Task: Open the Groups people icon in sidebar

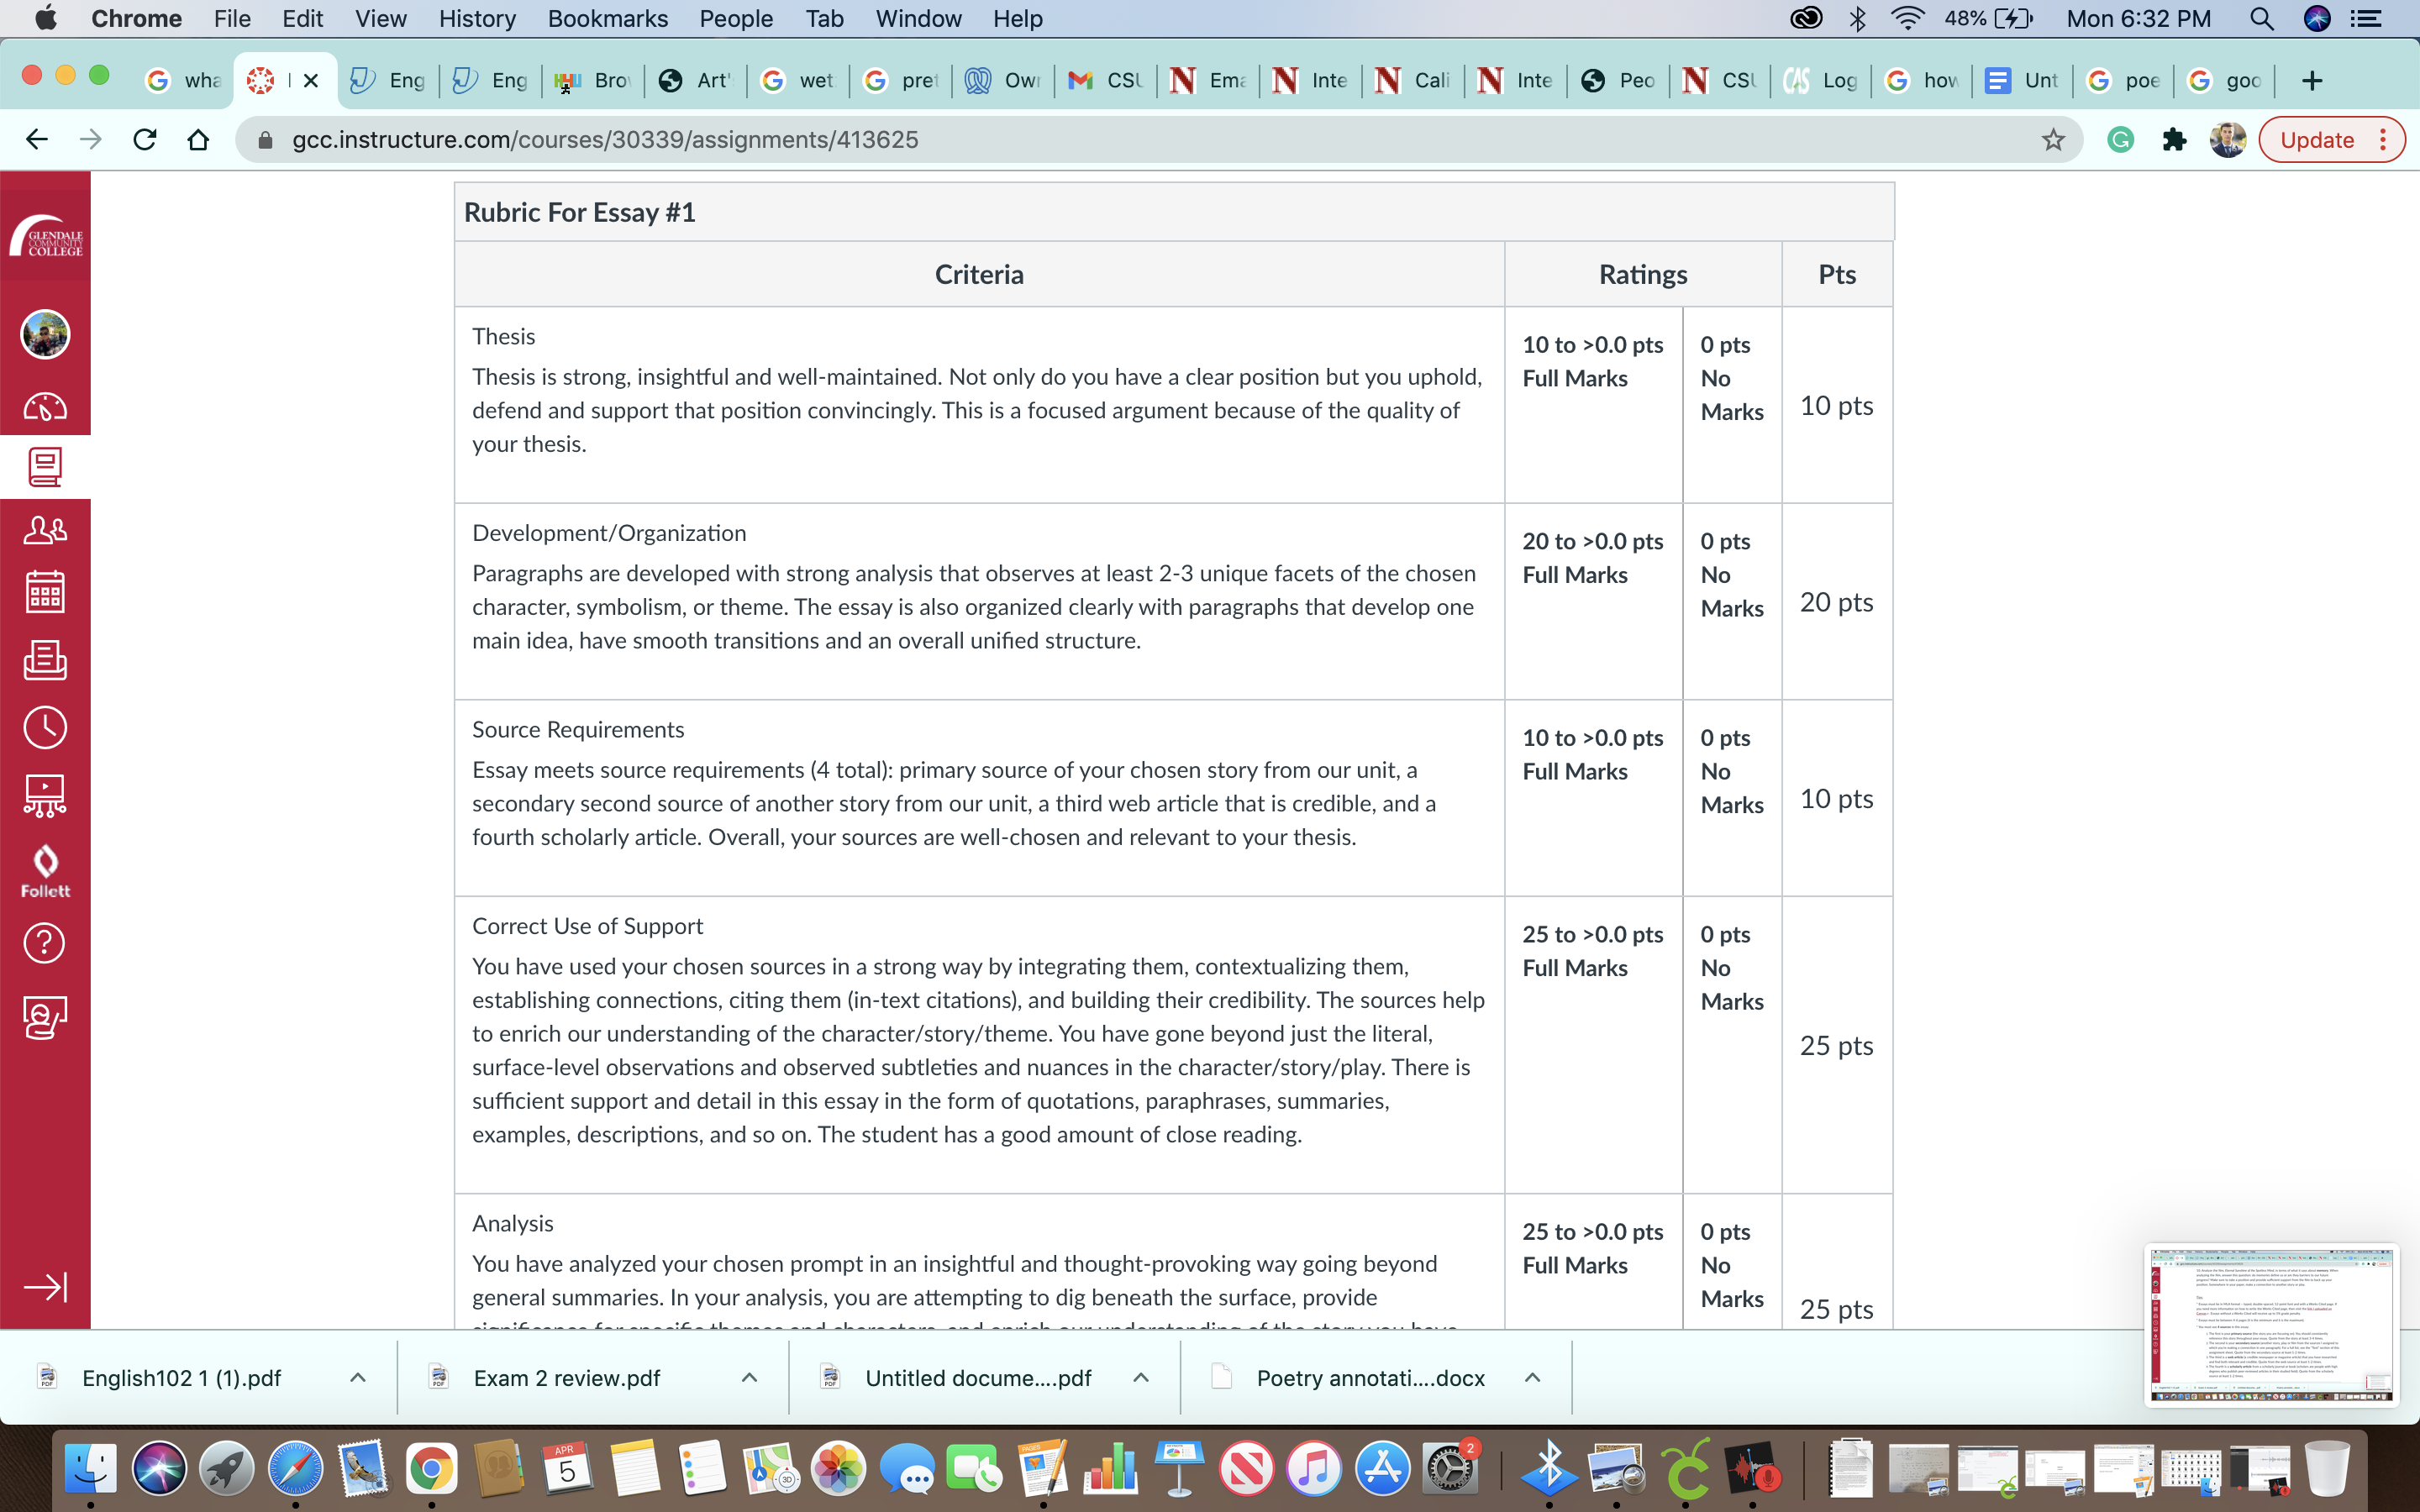Action: (x=45, y=530)
